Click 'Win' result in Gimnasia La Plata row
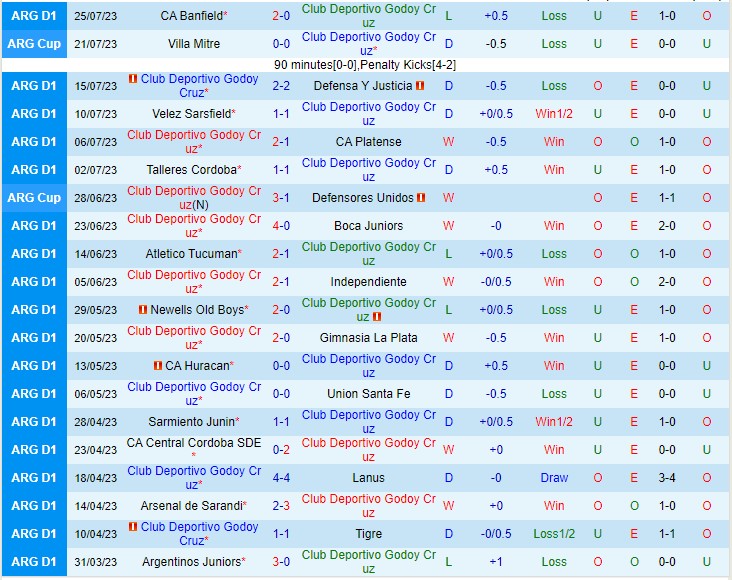 554,338
